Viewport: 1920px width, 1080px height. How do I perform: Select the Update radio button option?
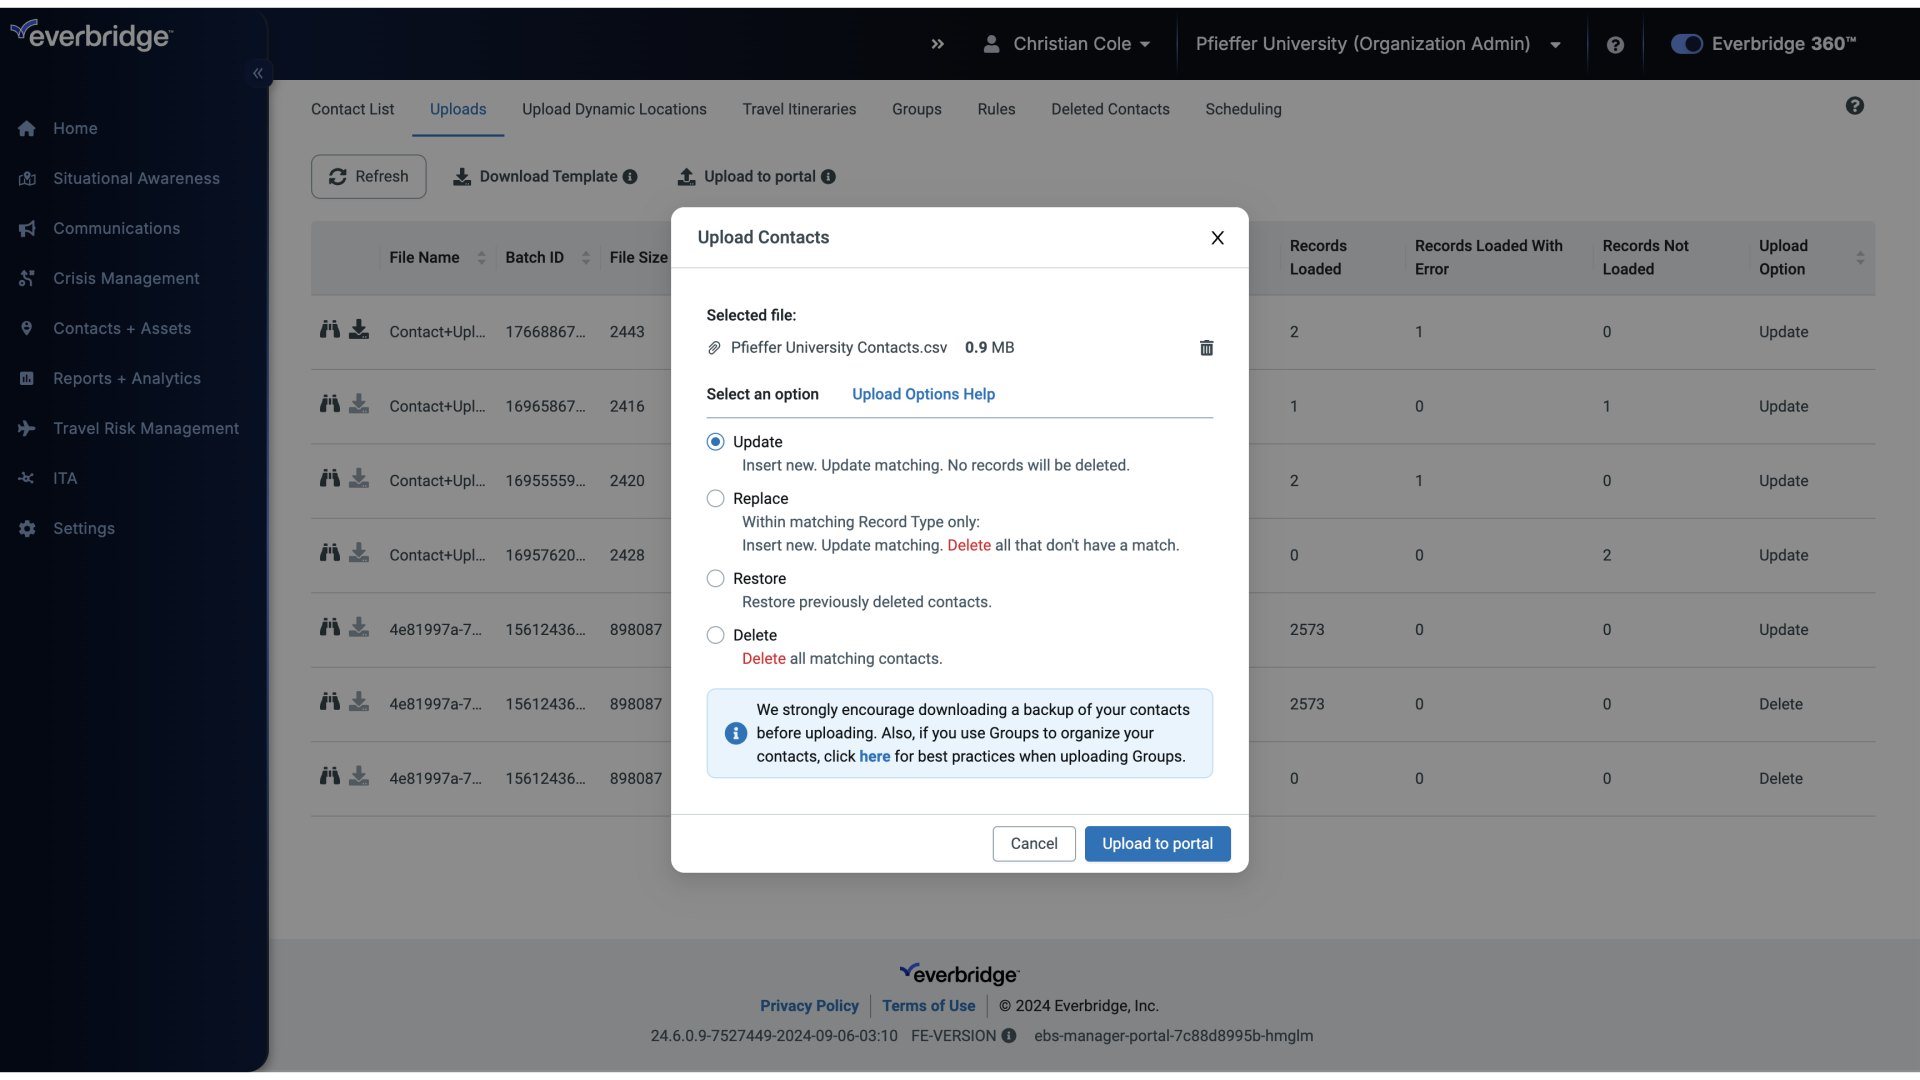click(713, 442)
